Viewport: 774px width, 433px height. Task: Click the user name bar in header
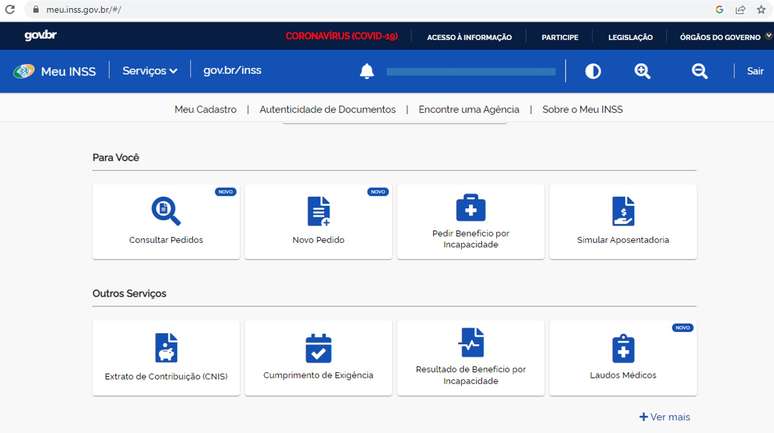click(471, 72)
